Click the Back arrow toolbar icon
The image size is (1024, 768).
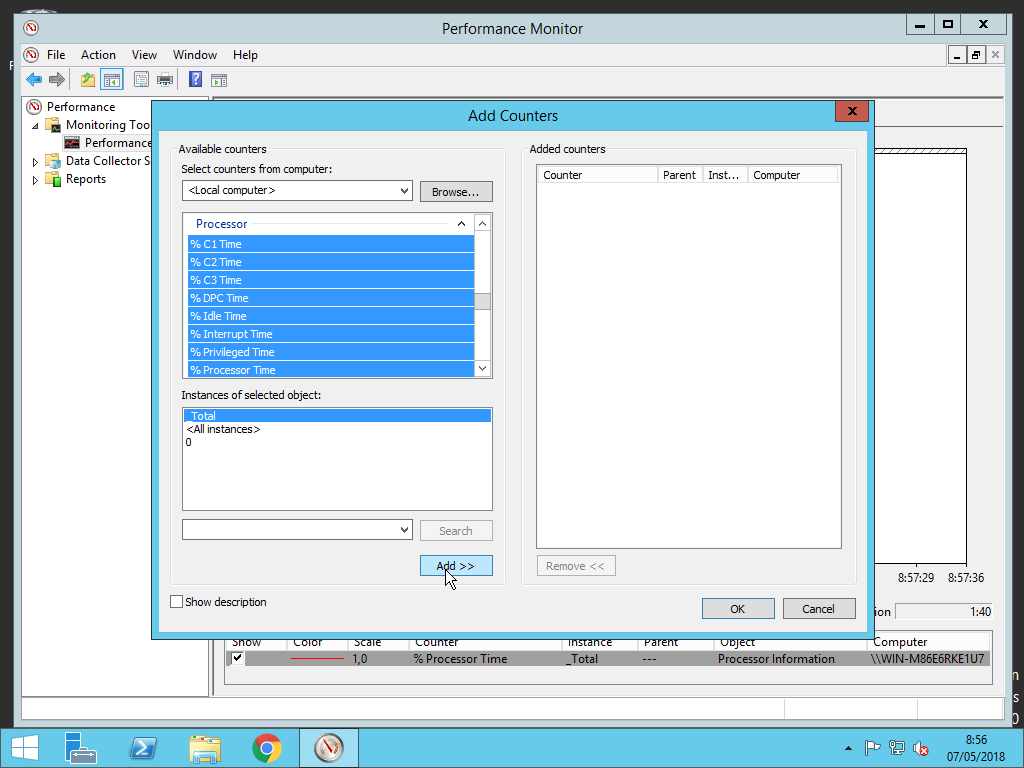coord(34,80)
